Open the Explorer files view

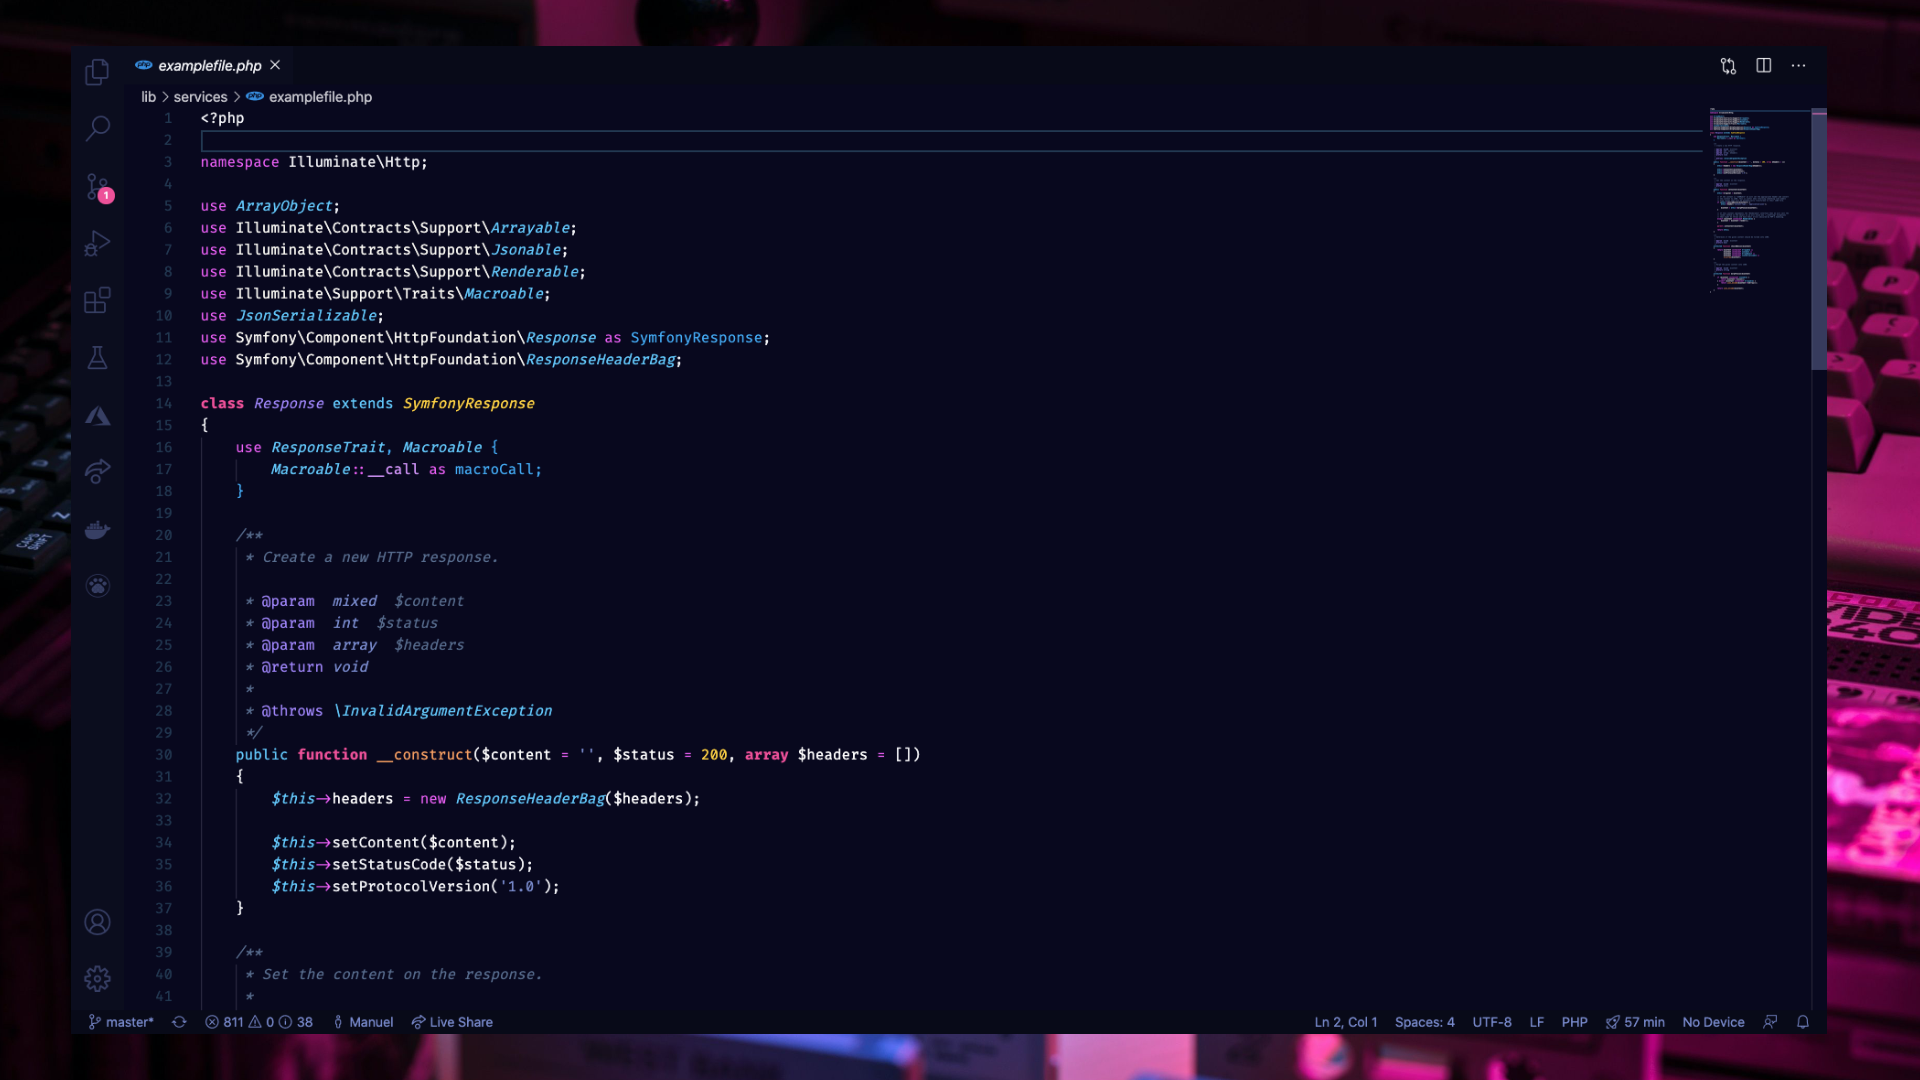tap(97, 72)
